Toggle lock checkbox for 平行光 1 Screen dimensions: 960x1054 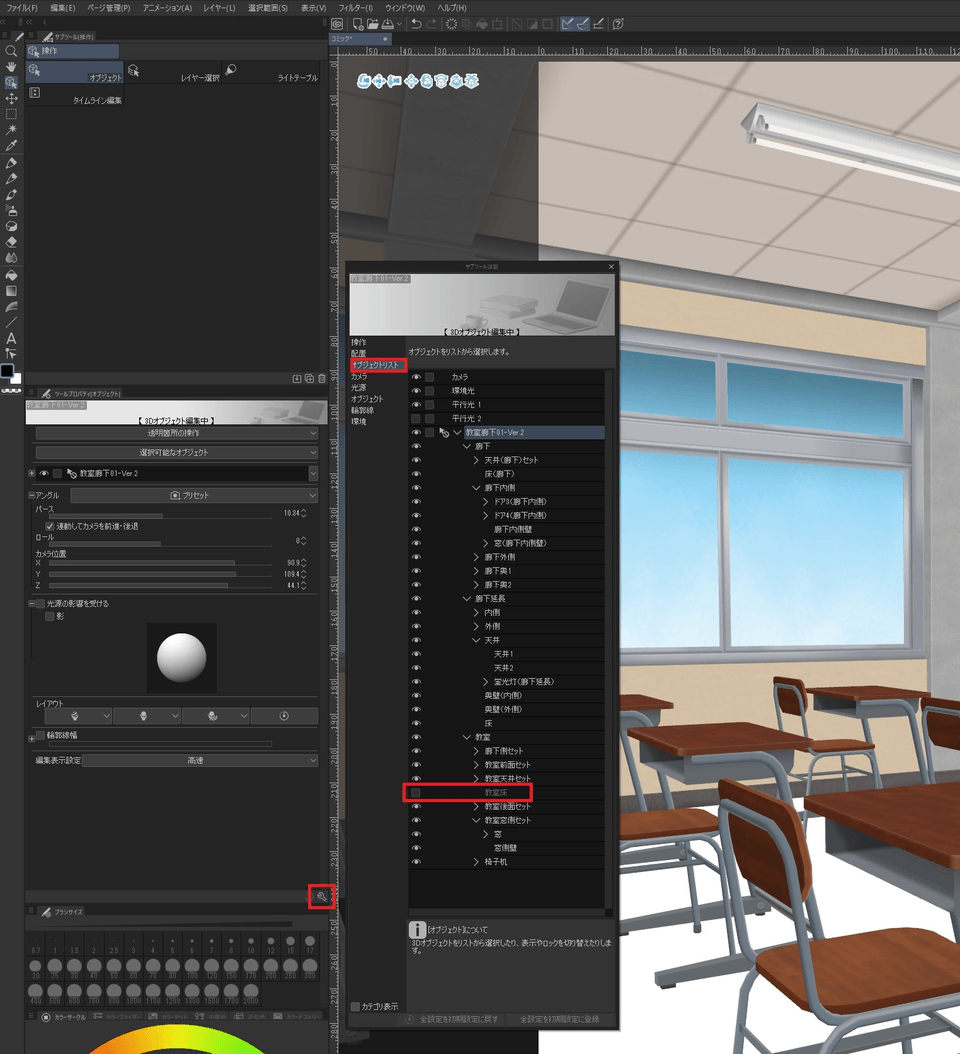coord(430,405)
